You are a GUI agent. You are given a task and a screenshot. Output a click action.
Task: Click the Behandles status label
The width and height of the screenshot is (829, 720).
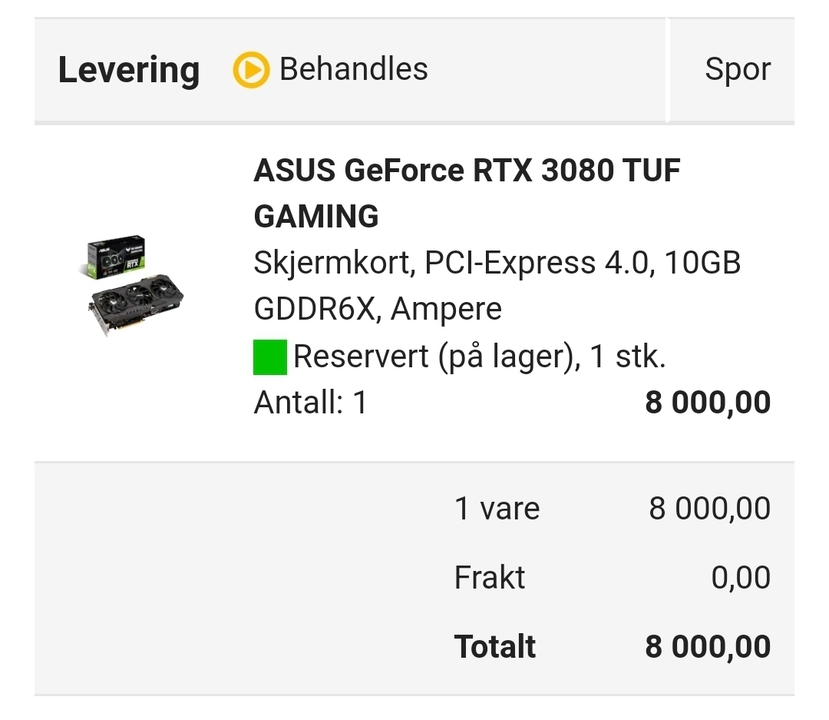(x=353, y=69)
